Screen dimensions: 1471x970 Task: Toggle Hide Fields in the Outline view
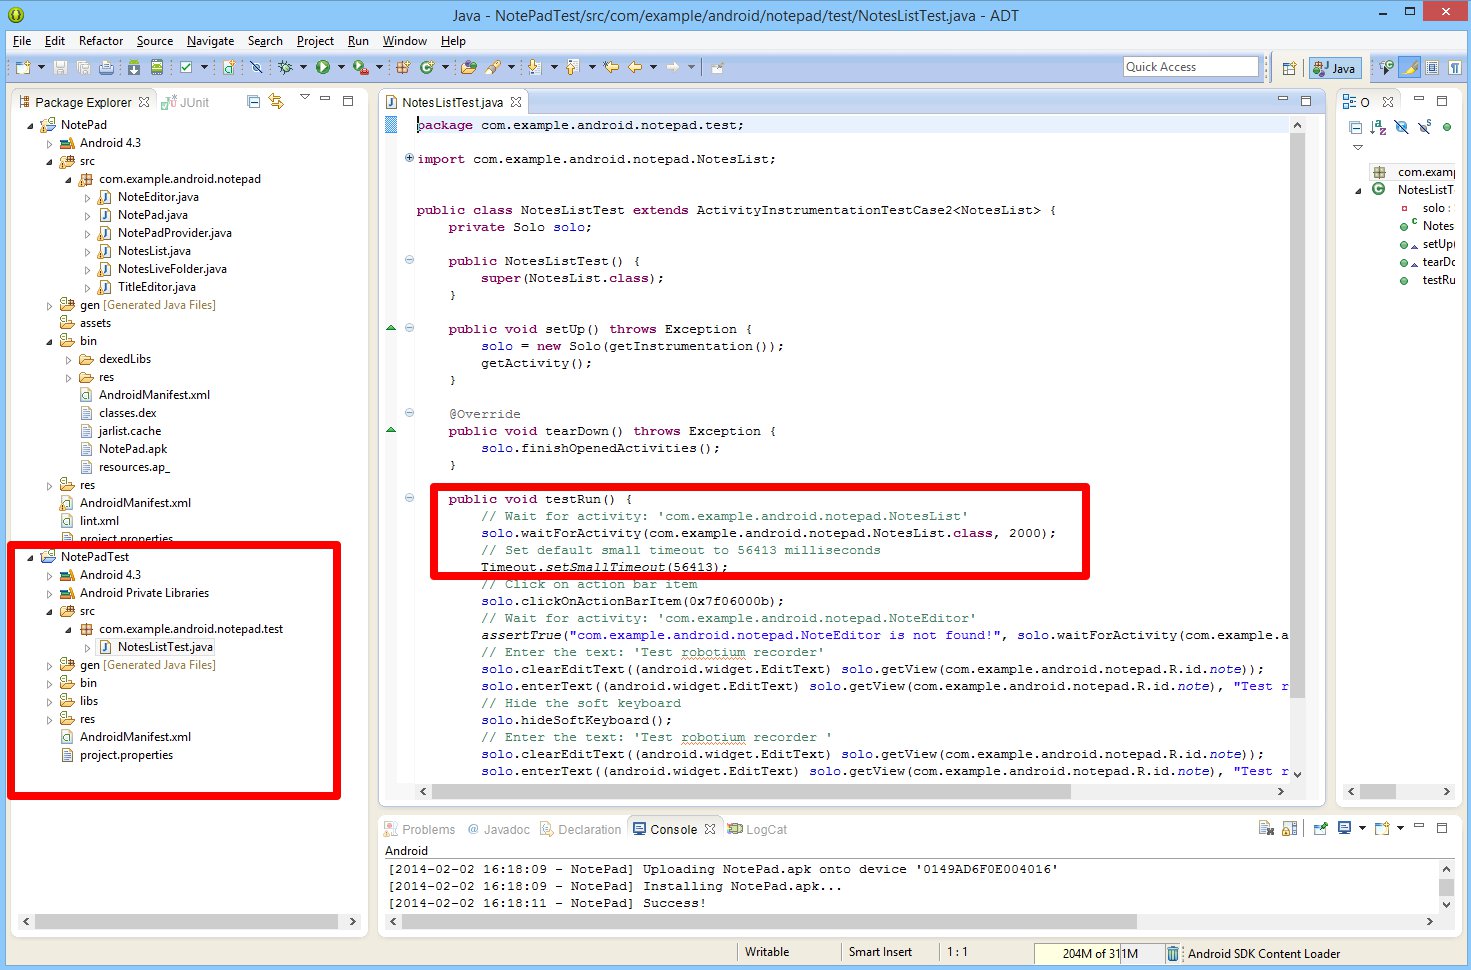(x=1402, y=127)
